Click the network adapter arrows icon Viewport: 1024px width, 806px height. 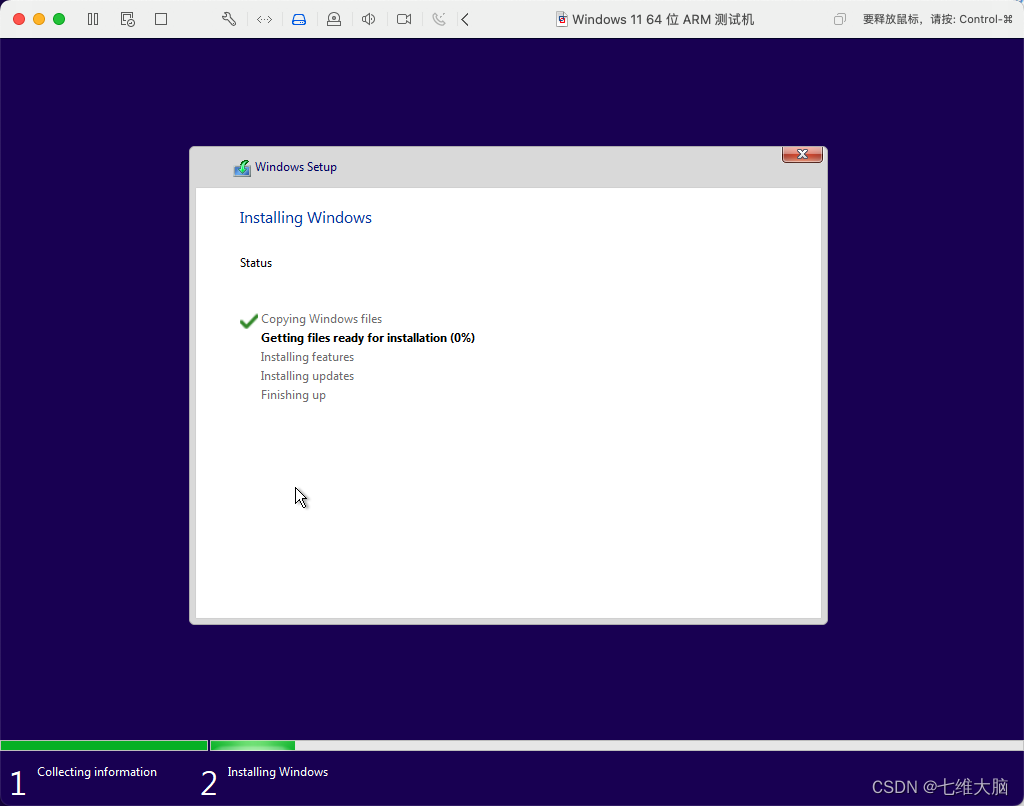click(x=264, y=19)
